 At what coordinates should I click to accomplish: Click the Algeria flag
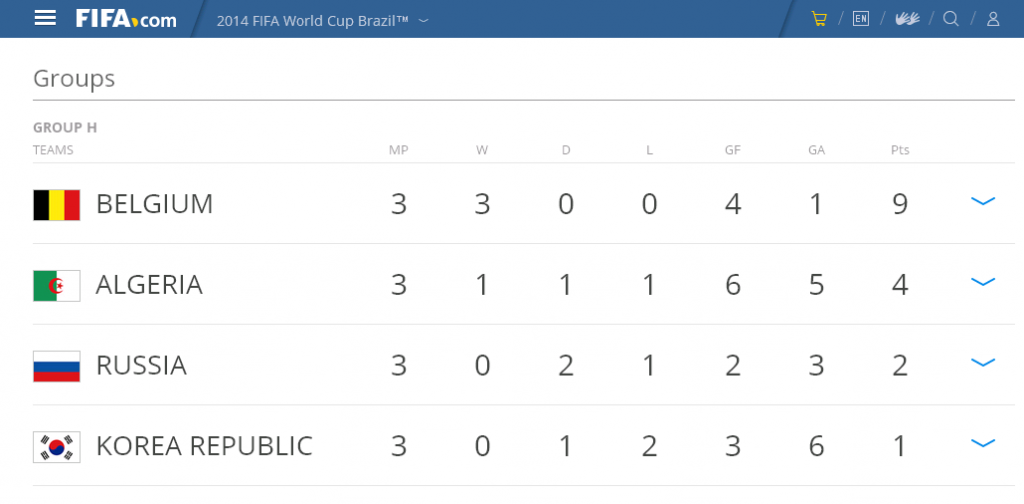57,286
